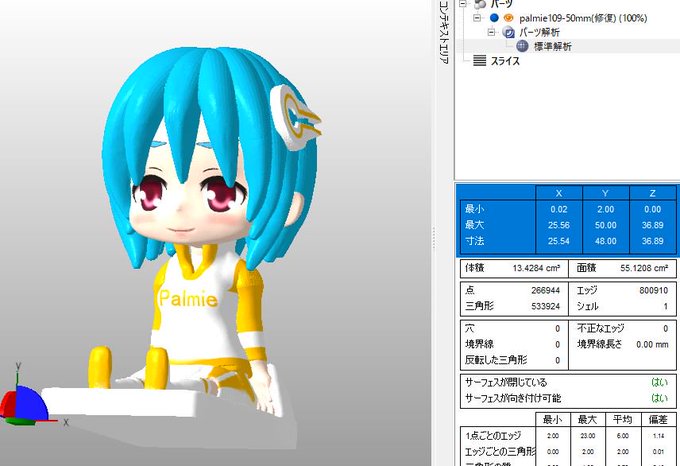Click the サーフェスが向き付け可能 label
680x466 pixels.
tap(513, 398)
